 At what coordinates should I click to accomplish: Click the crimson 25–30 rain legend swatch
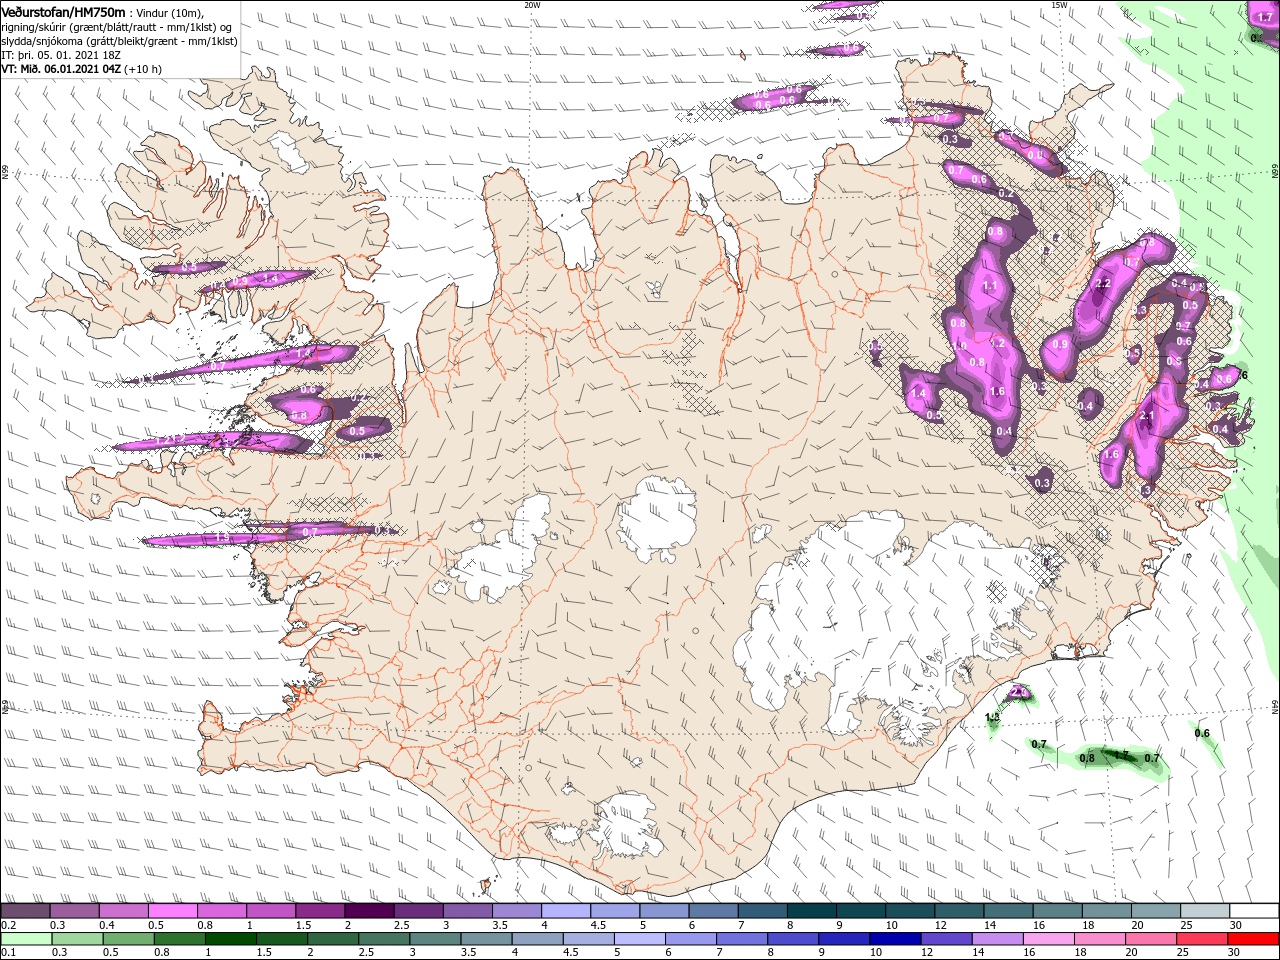coord(1202,939)
